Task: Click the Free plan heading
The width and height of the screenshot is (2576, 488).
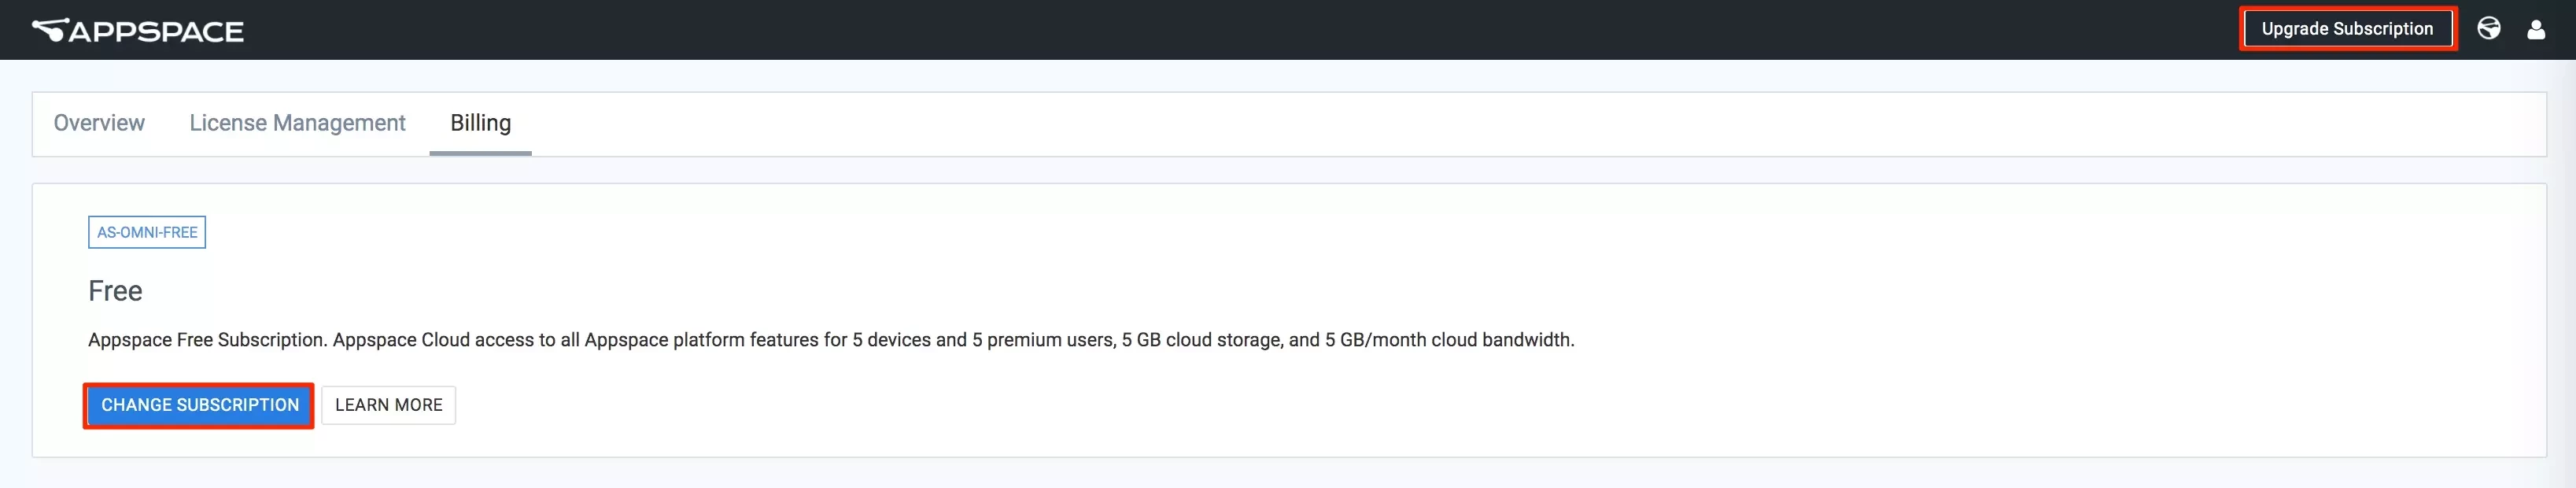Action: click(x=115, y=291)
